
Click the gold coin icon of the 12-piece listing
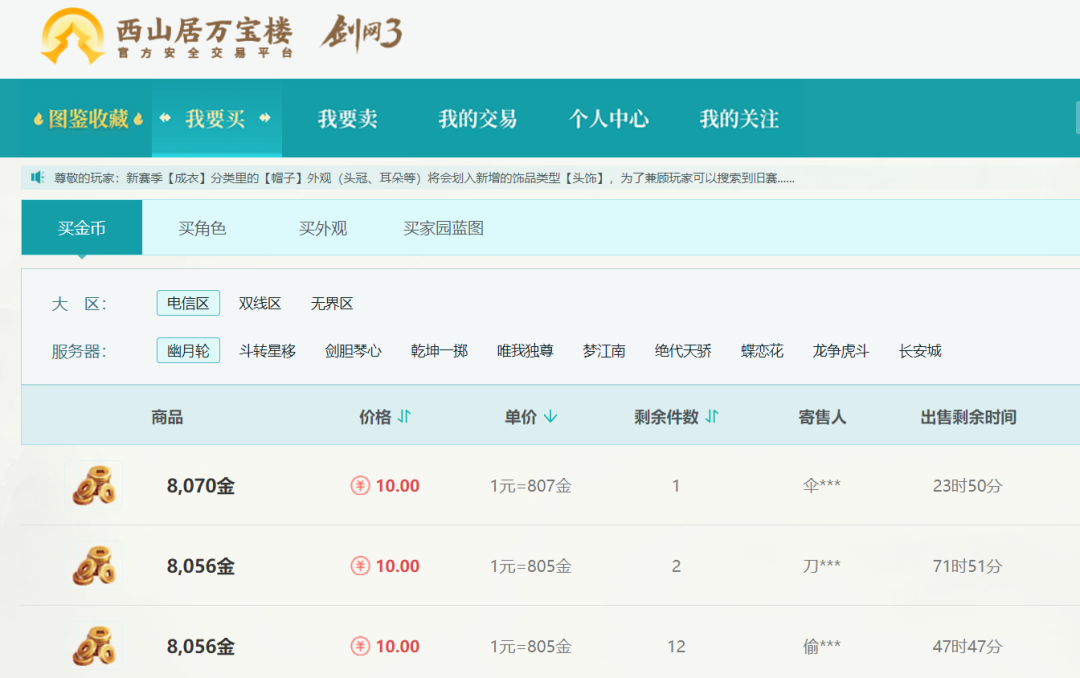point(94,646)
